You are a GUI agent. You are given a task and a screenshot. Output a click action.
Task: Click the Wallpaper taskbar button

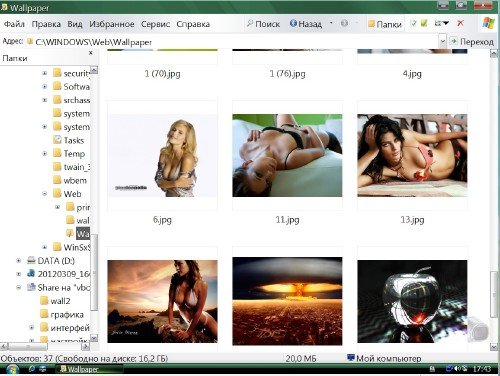pos(89,369)
